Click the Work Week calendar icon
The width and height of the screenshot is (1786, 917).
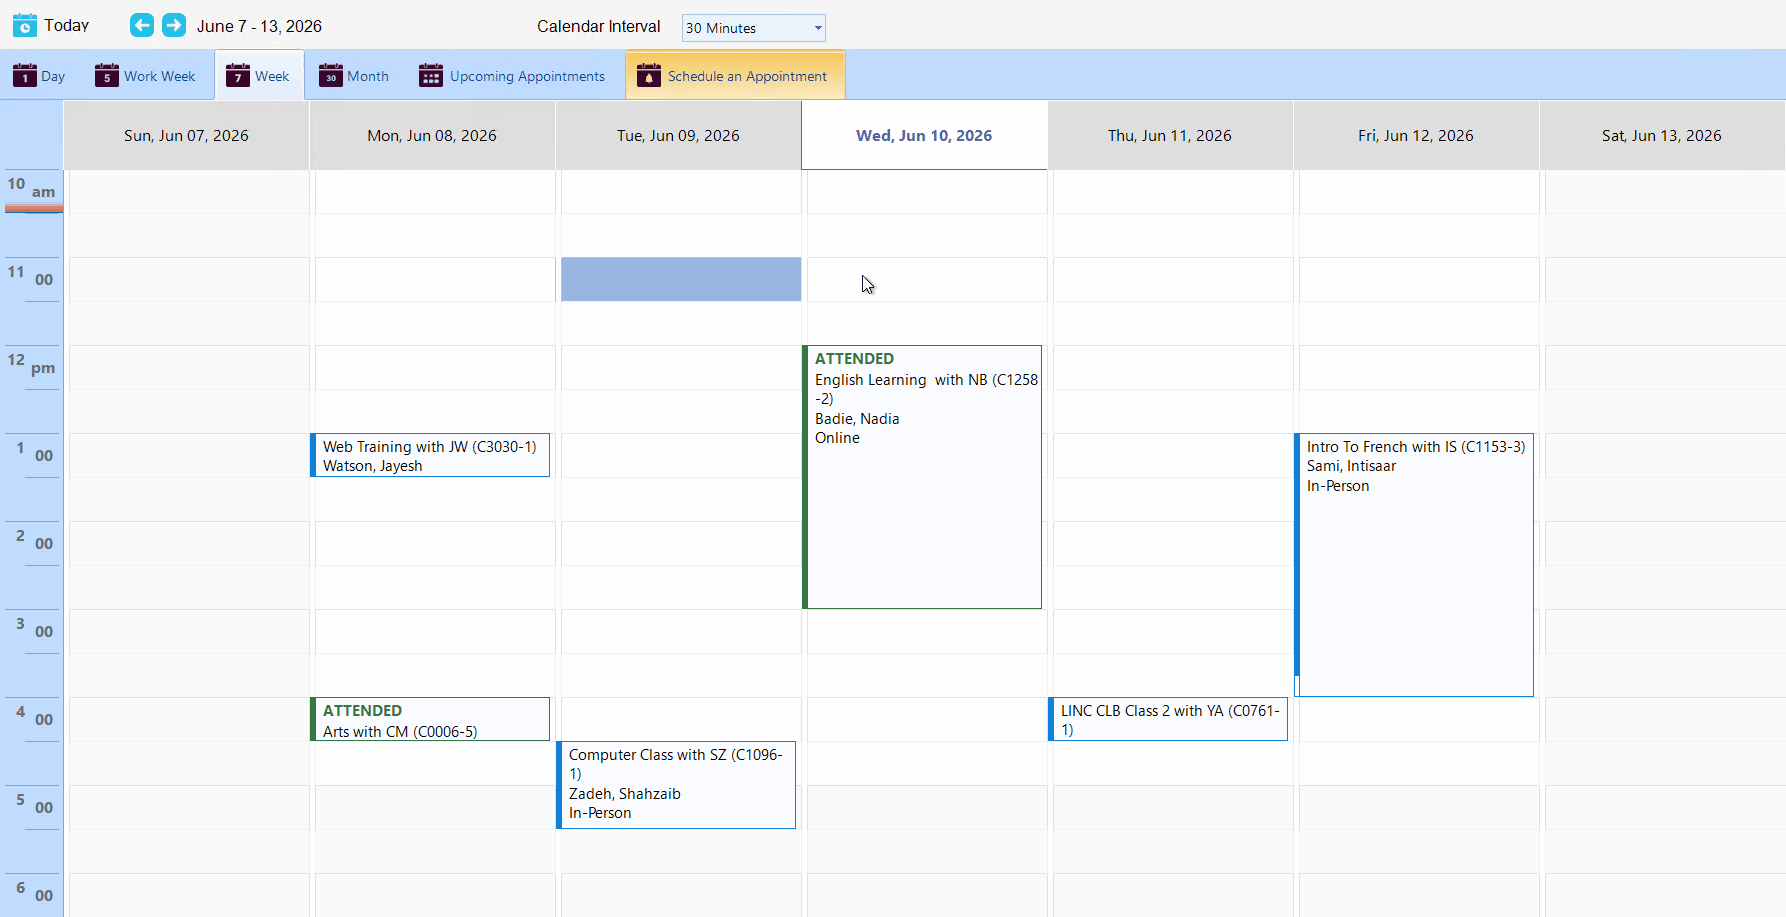[x=107, y=75]
